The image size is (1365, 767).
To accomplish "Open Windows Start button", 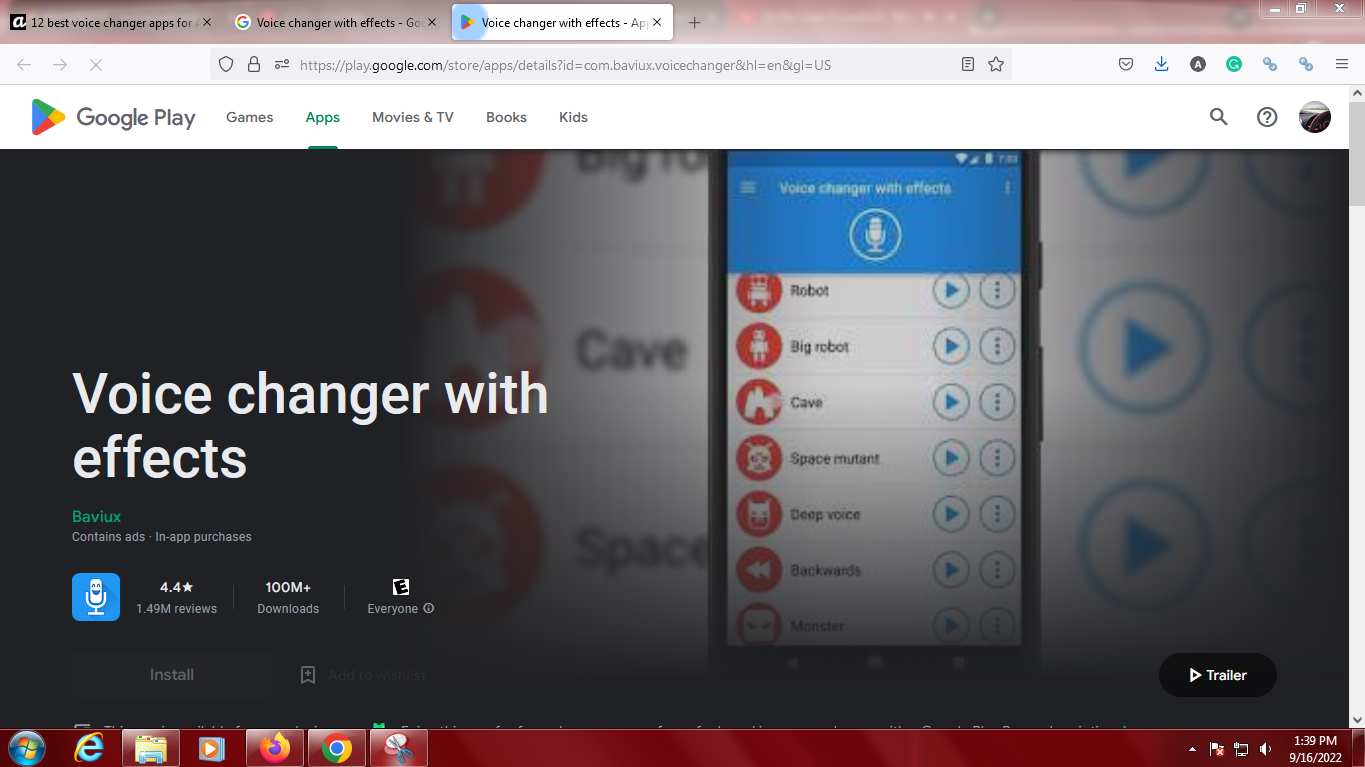I will pos(26,748).
